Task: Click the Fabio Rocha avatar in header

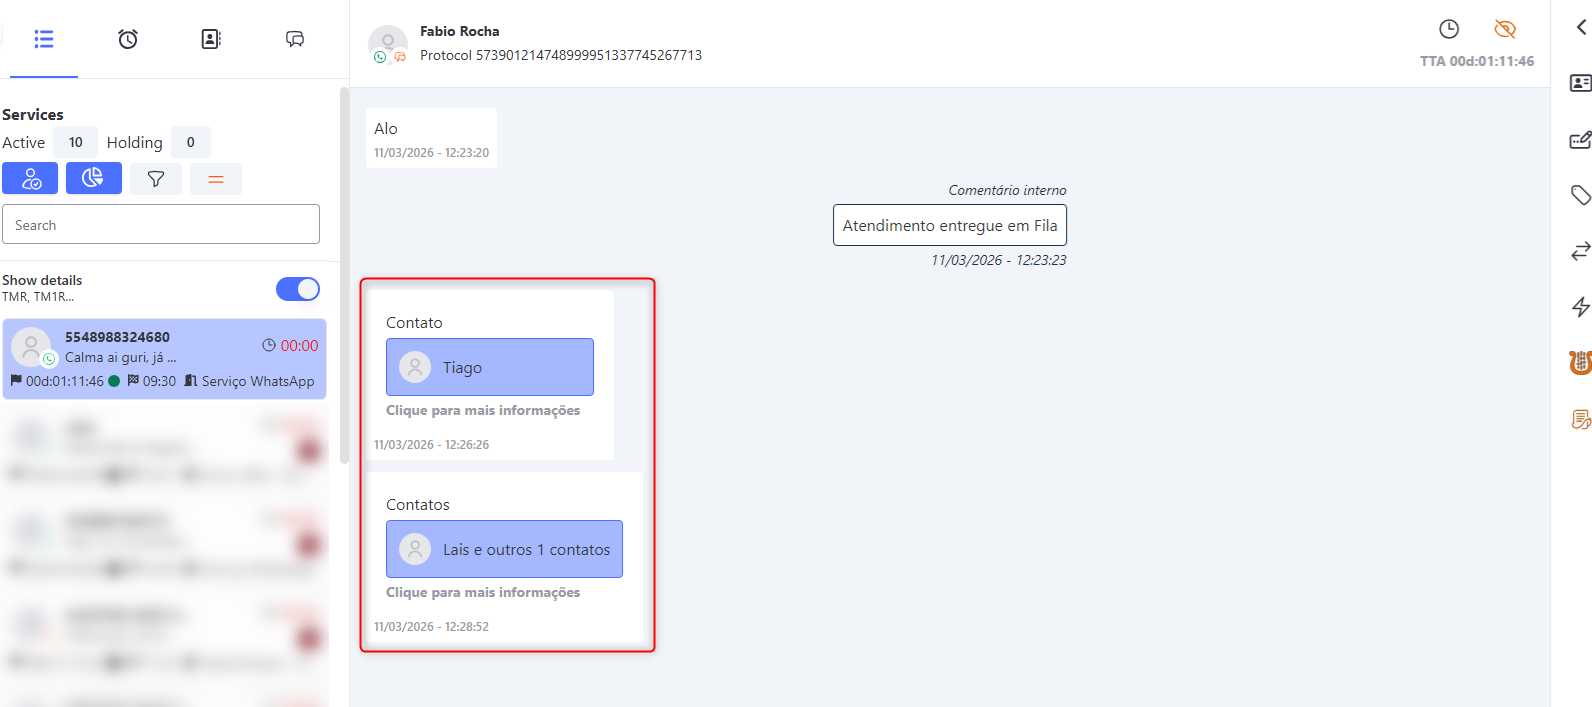Action: (x=388, y=44)
